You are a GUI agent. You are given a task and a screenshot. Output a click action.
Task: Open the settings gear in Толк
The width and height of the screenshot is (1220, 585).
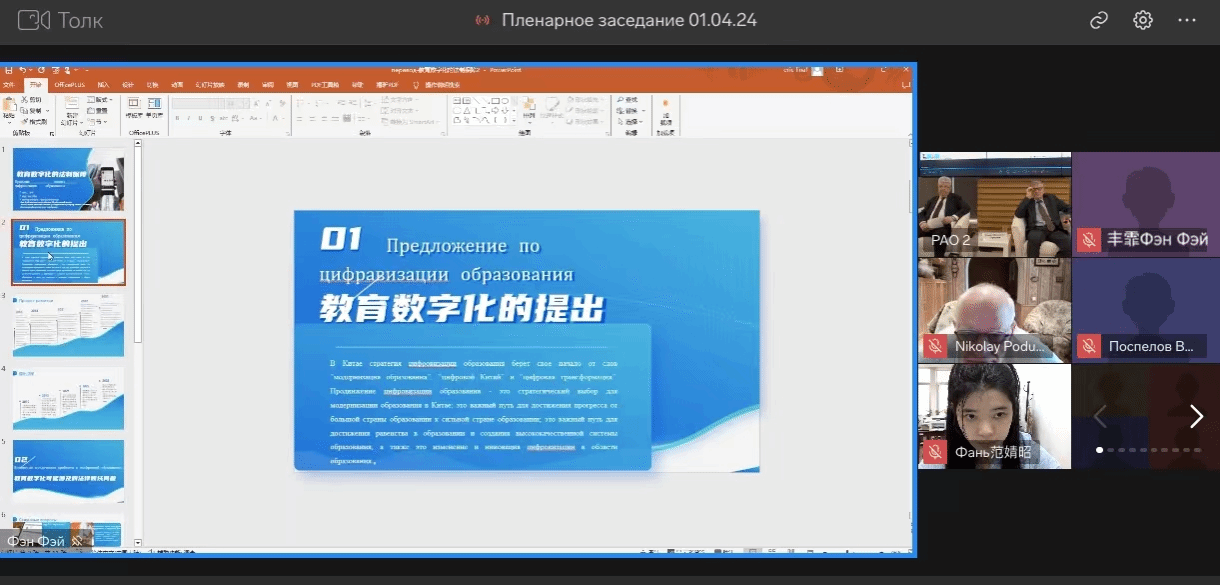pos(1143,20)
